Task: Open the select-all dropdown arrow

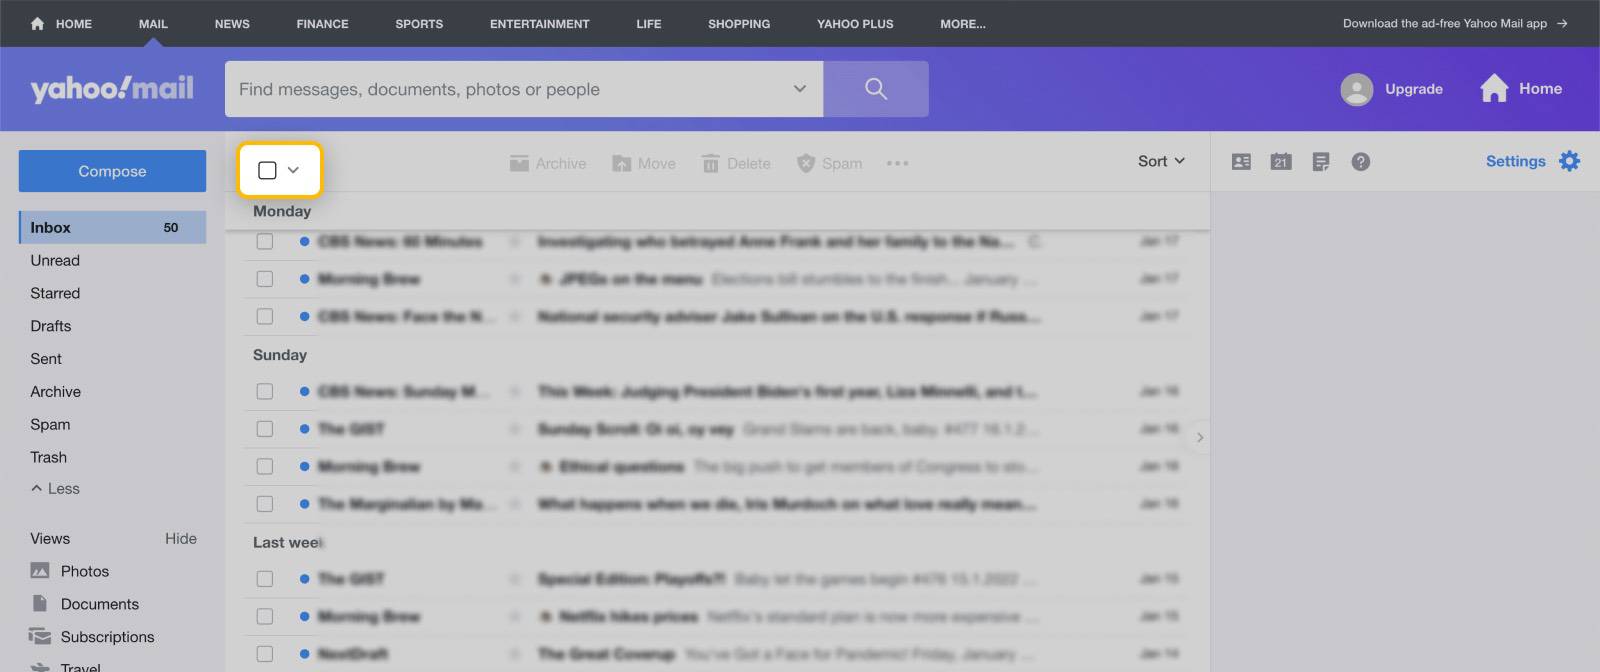Action: (x=293, y=170)
